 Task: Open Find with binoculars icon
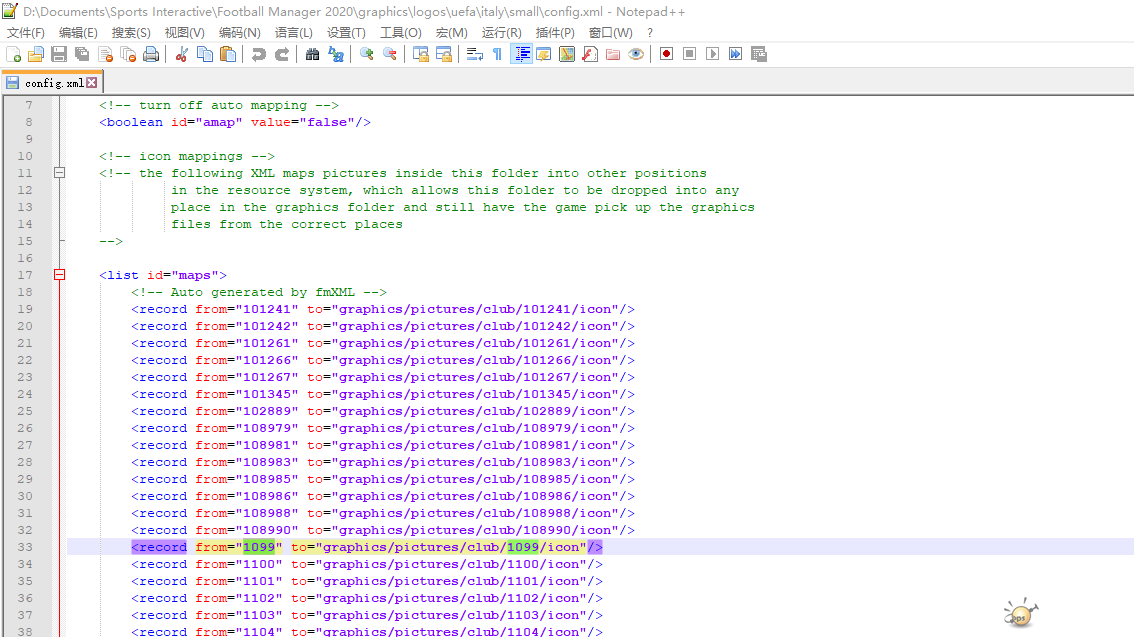pyautogui.click(x=312, y=54)
